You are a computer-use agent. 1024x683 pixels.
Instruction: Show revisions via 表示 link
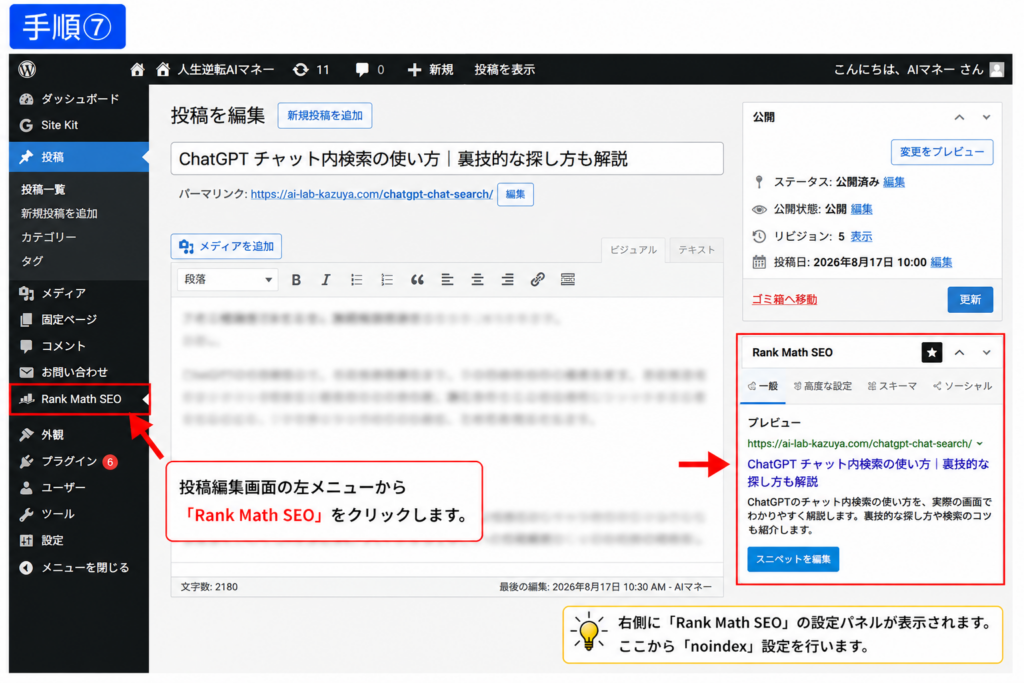[x=861, y=236]
